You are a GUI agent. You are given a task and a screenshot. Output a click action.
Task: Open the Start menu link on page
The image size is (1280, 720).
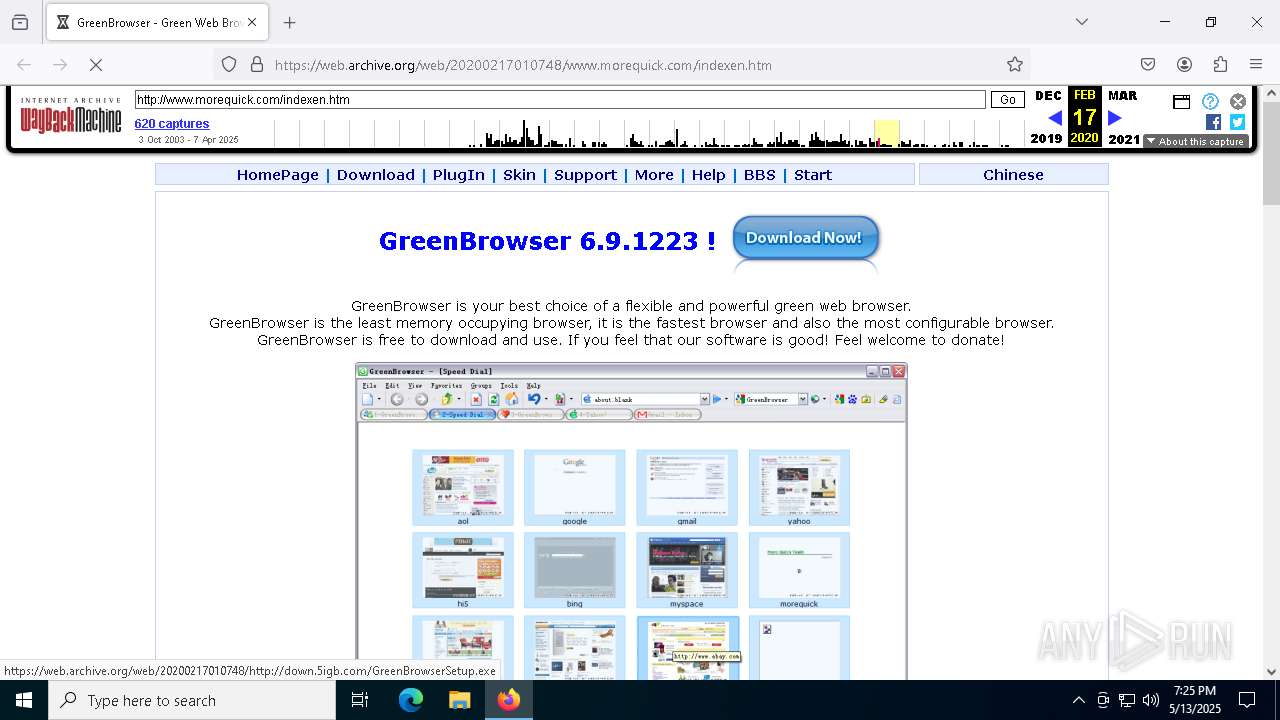pos(813,175)
